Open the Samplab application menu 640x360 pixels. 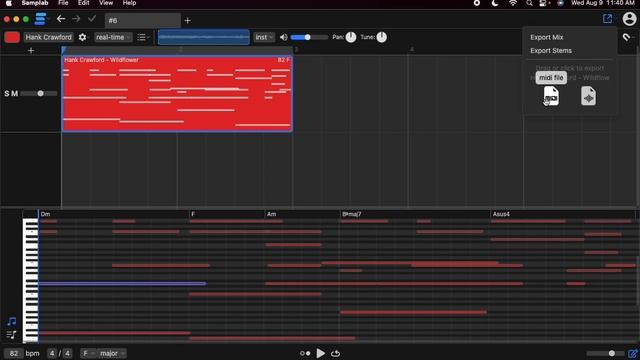35,3
